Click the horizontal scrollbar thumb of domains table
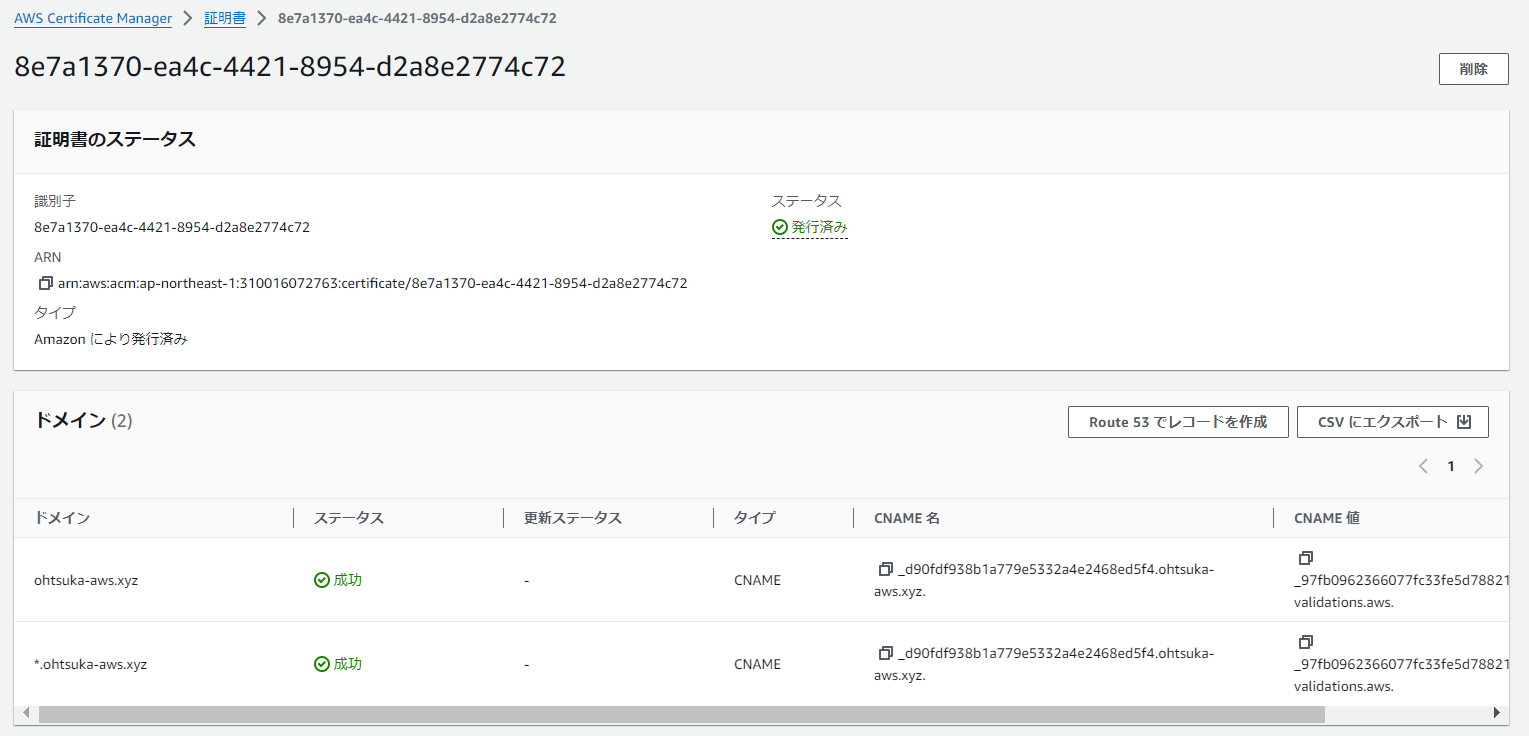The image size is (1529, 736). (681, 713)
